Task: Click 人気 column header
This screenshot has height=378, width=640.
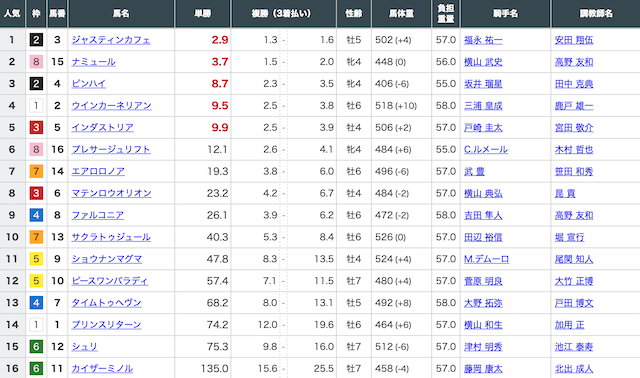Action: click(12, 13)
